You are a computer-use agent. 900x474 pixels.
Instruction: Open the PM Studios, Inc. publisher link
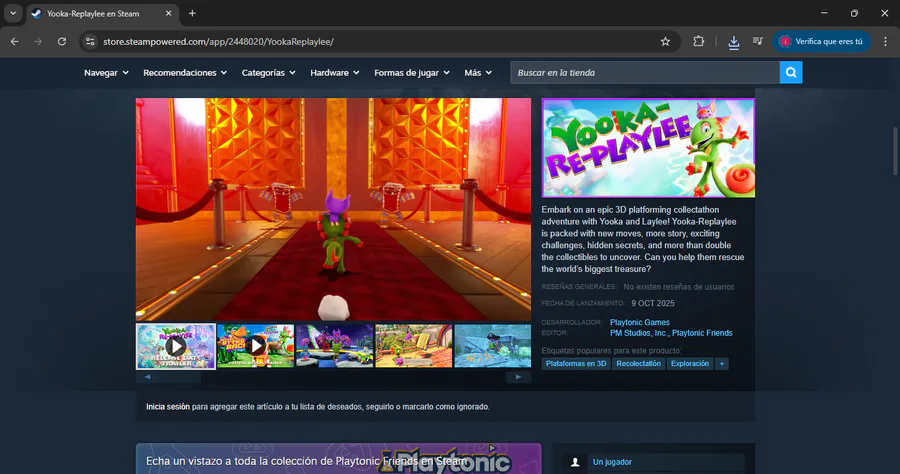click(x=639, y=333)
